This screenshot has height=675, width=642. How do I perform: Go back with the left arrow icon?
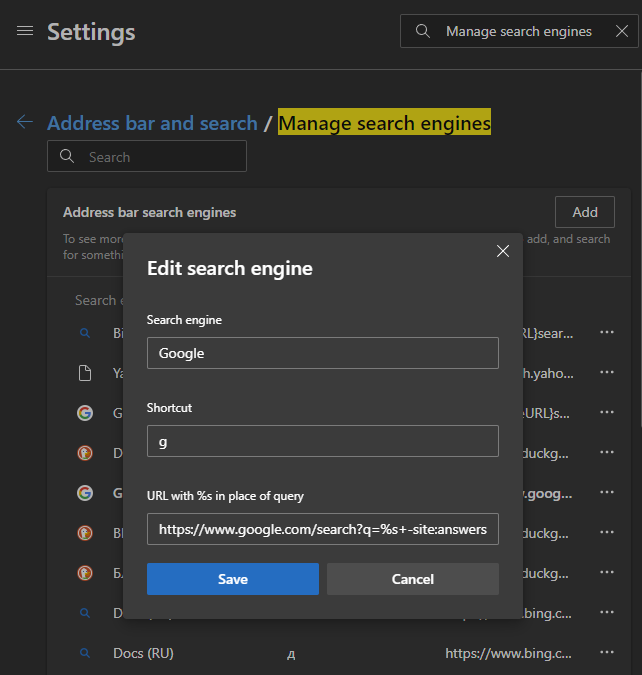click(x=25, y=122)
